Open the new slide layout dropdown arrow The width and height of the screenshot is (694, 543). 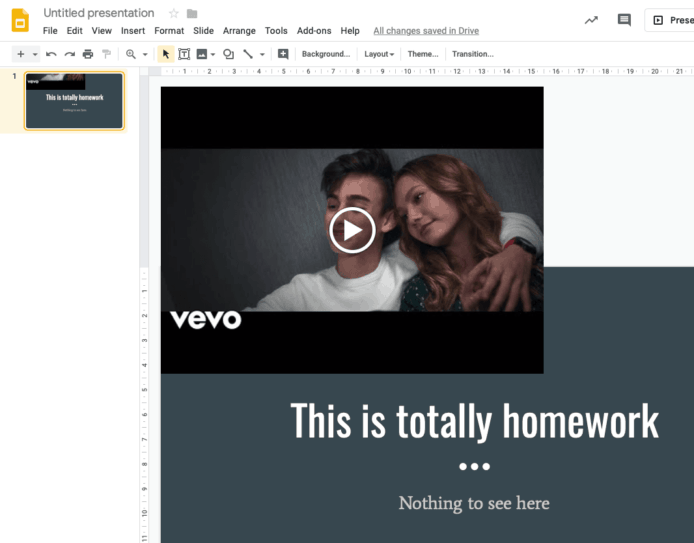tap(35, 54)
